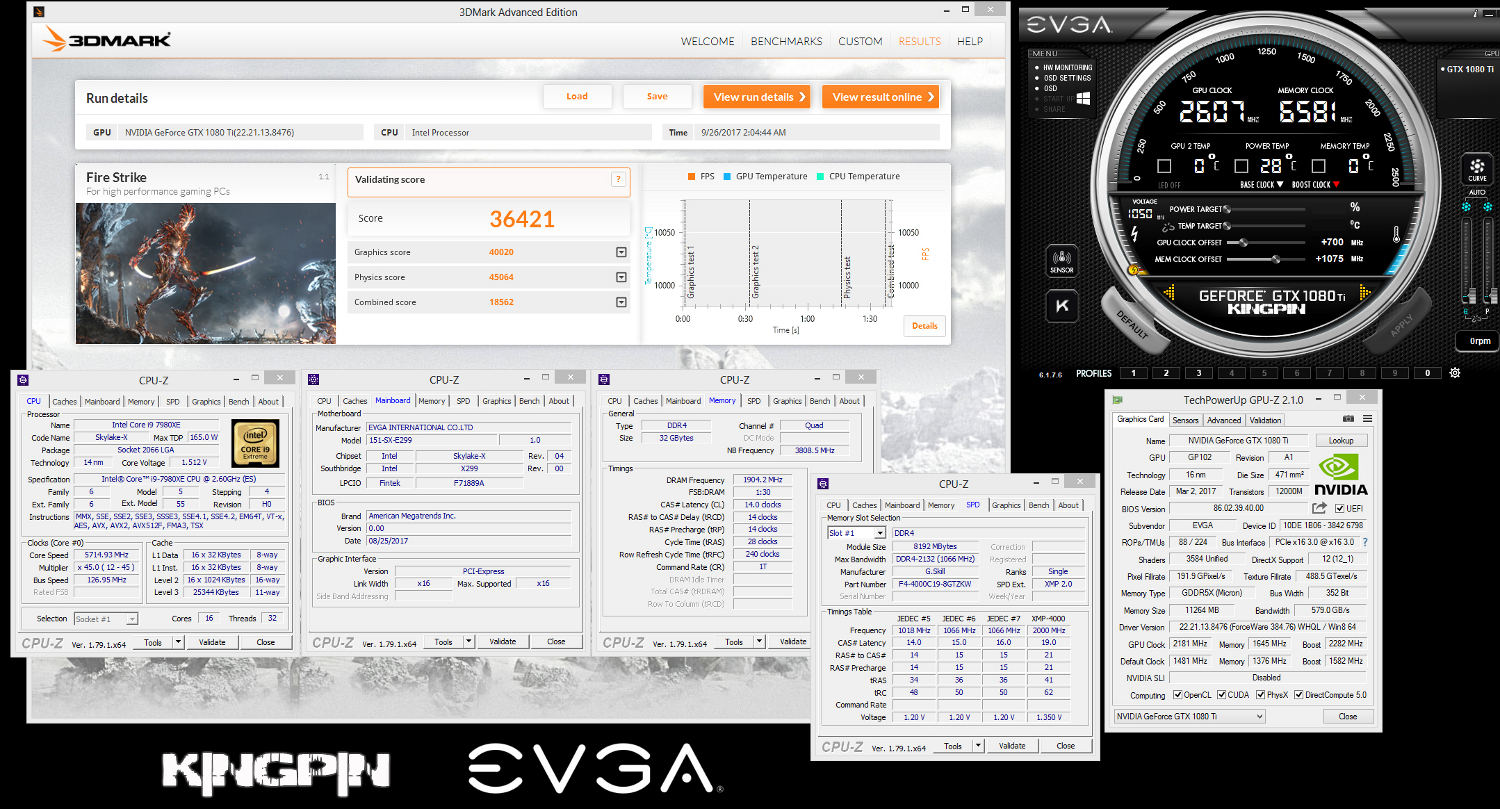Image resolution: width=1500 pixels, height=809 pixels.
Task: Click the Save button in Run details
Action: coord(657,96)
